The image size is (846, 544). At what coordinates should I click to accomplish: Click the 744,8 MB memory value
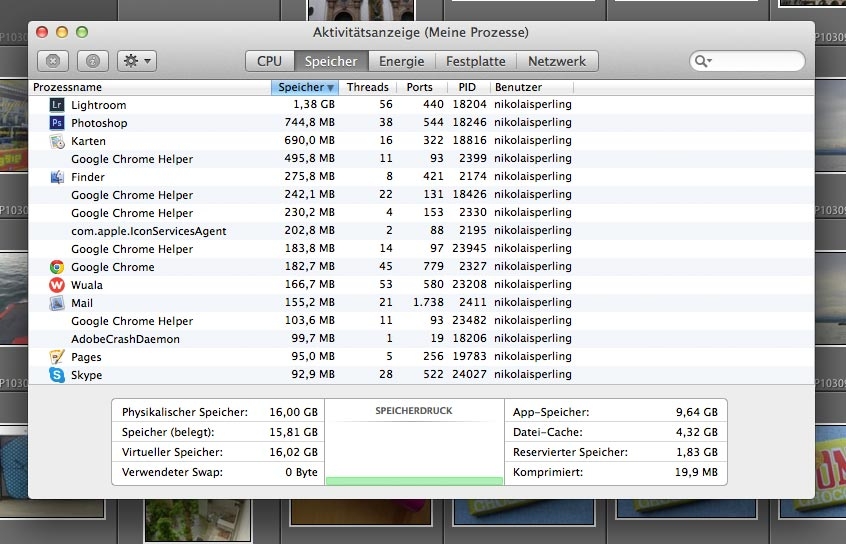click(310, 122)
